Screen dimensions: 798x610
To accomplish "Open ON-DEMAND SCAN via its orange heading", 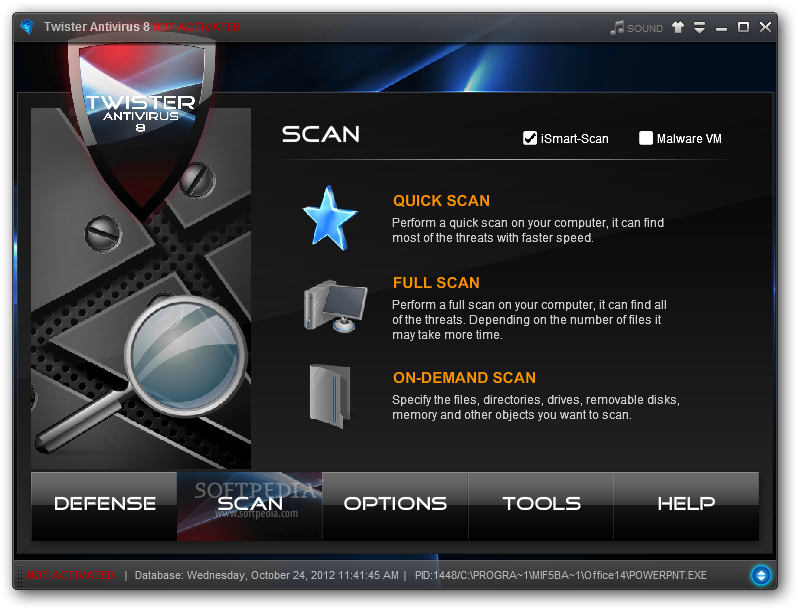I will tap(464, 377).
